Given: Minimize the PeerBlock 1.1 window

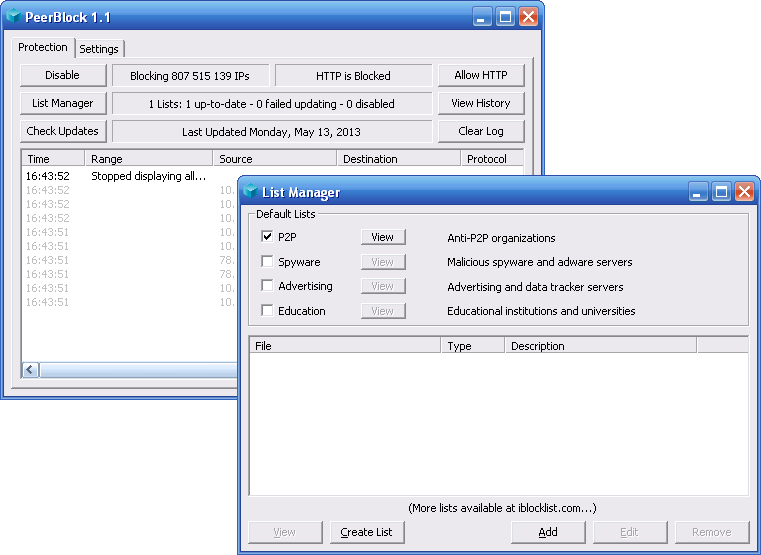Looking at the screenshot, I should click(x=481, y=17).
